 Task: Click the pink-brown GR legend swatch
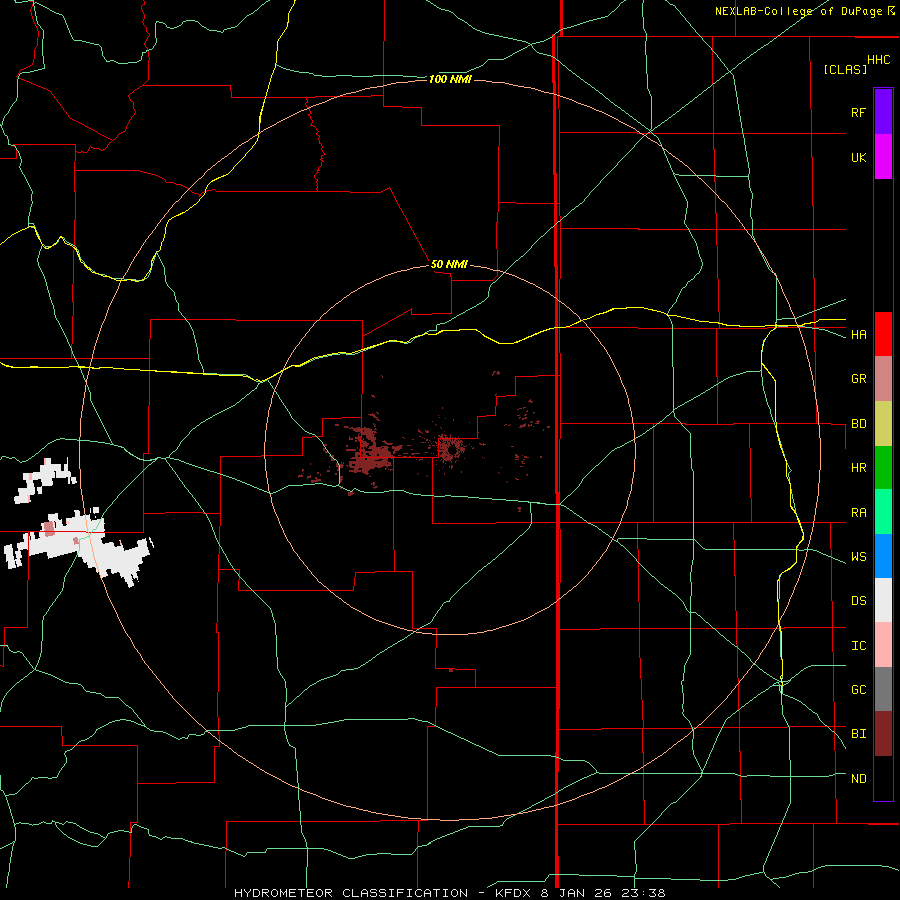click(883, 379)
